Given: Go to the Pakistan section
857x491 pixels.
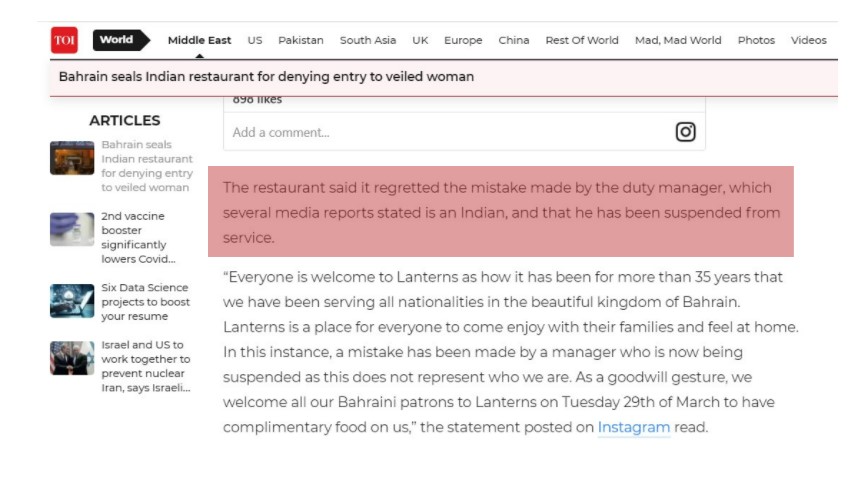Looking at the screenshot, I should coord(301,41).
